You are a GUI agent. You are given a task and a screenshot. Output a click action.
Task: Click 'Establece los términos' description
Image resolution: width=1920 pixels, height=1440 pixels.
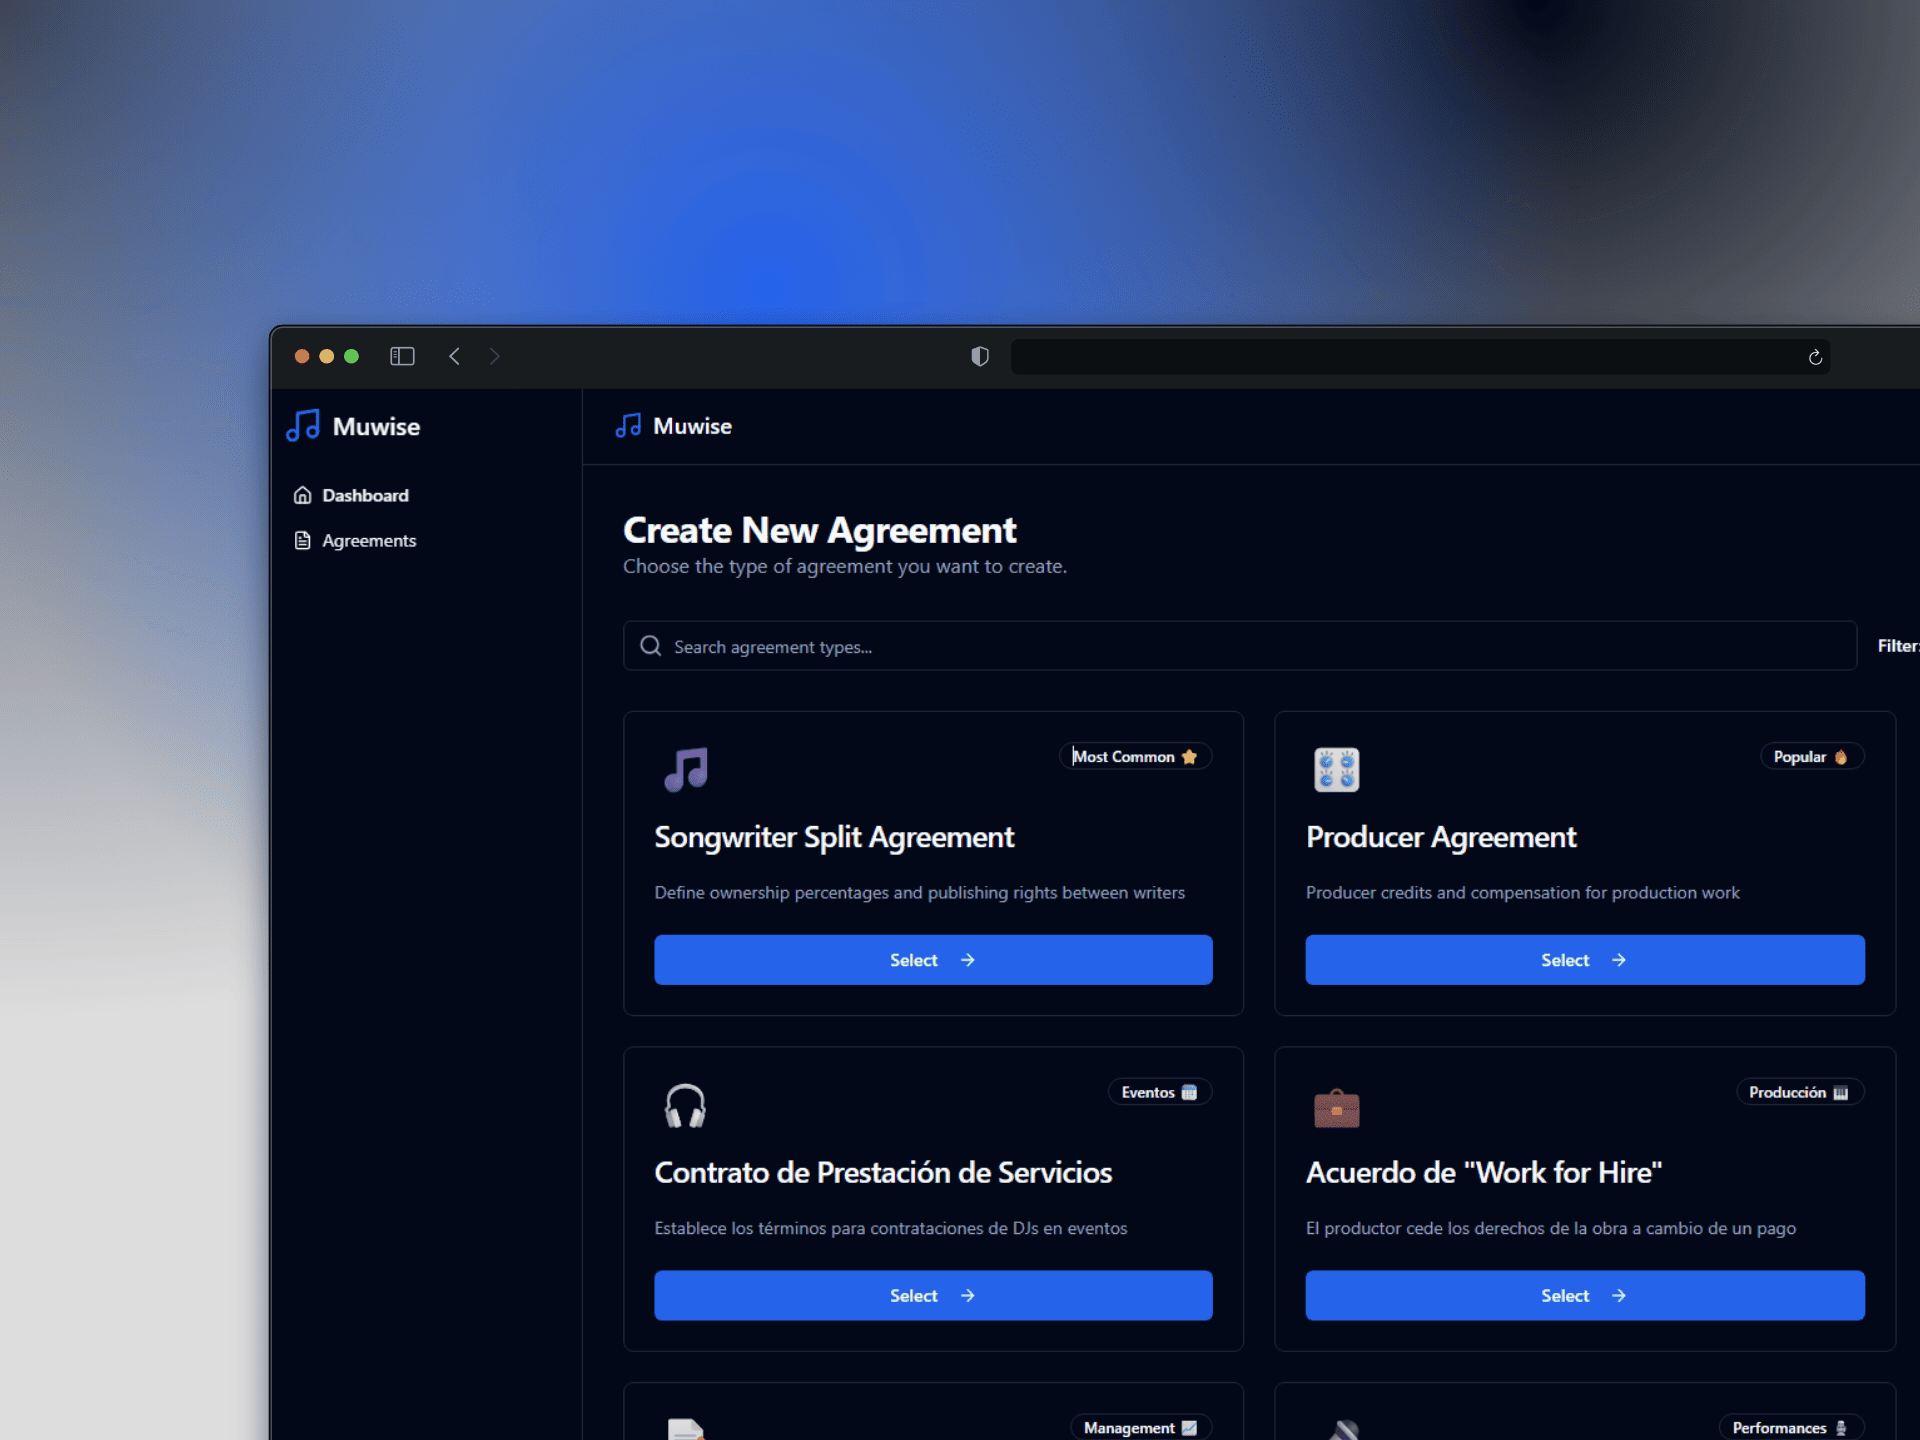click(890, 1228)
